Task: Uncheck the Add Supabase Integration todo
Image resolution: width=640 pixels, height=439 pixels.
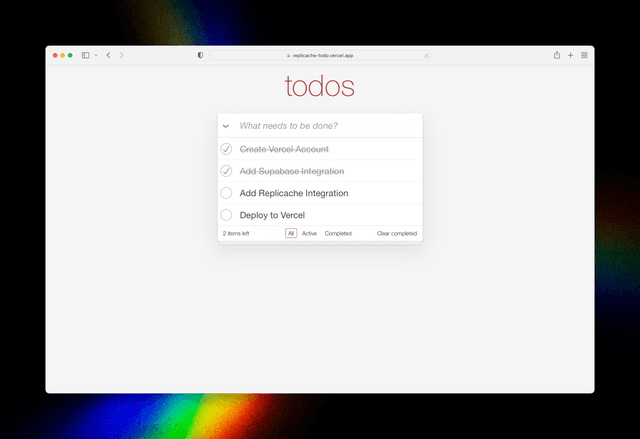Action: [226, 171]
